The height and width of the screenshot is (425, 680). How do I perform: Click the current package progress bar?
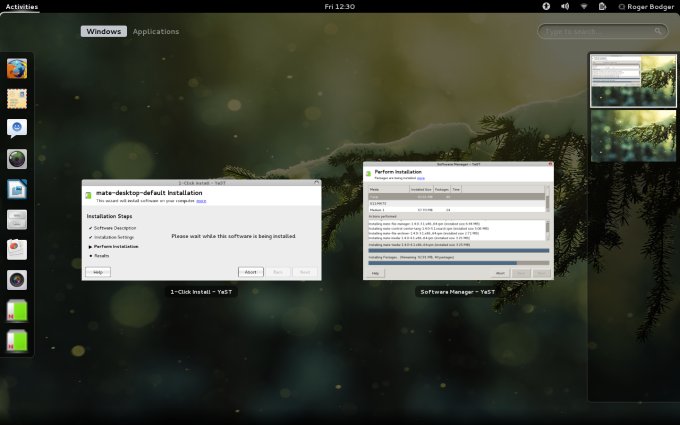(x=458, y=250)
